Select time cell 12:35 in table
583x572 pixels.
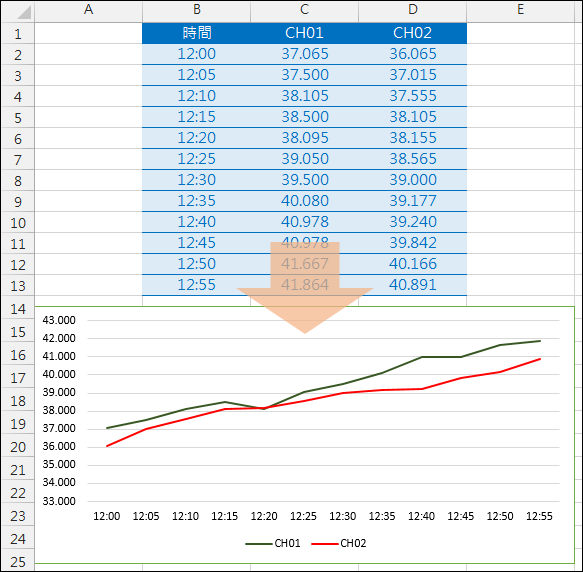click(x=196, y=201)
